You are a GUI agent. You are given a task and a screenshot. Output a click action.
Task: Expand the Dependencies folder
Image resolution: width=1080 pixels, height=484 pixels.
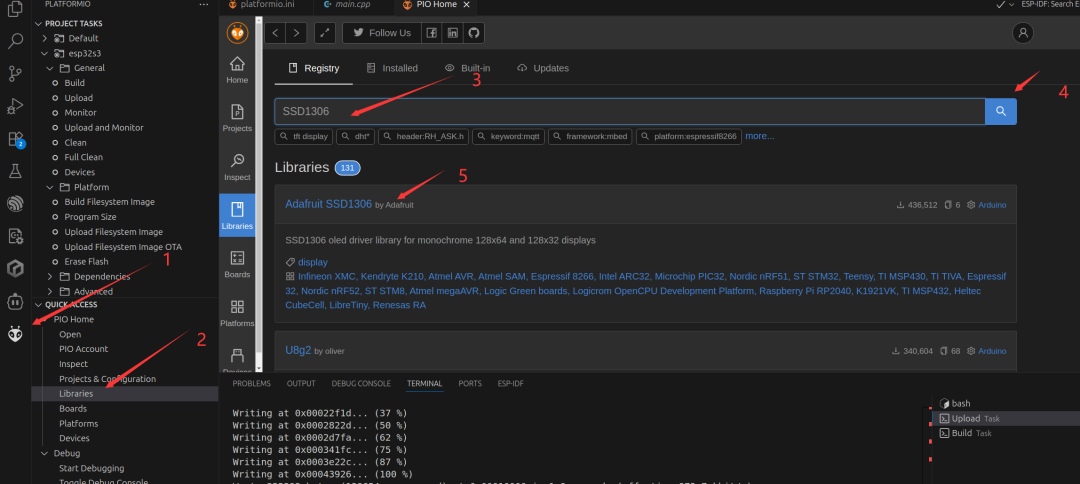pyautogui.click(x=50, y=277)
